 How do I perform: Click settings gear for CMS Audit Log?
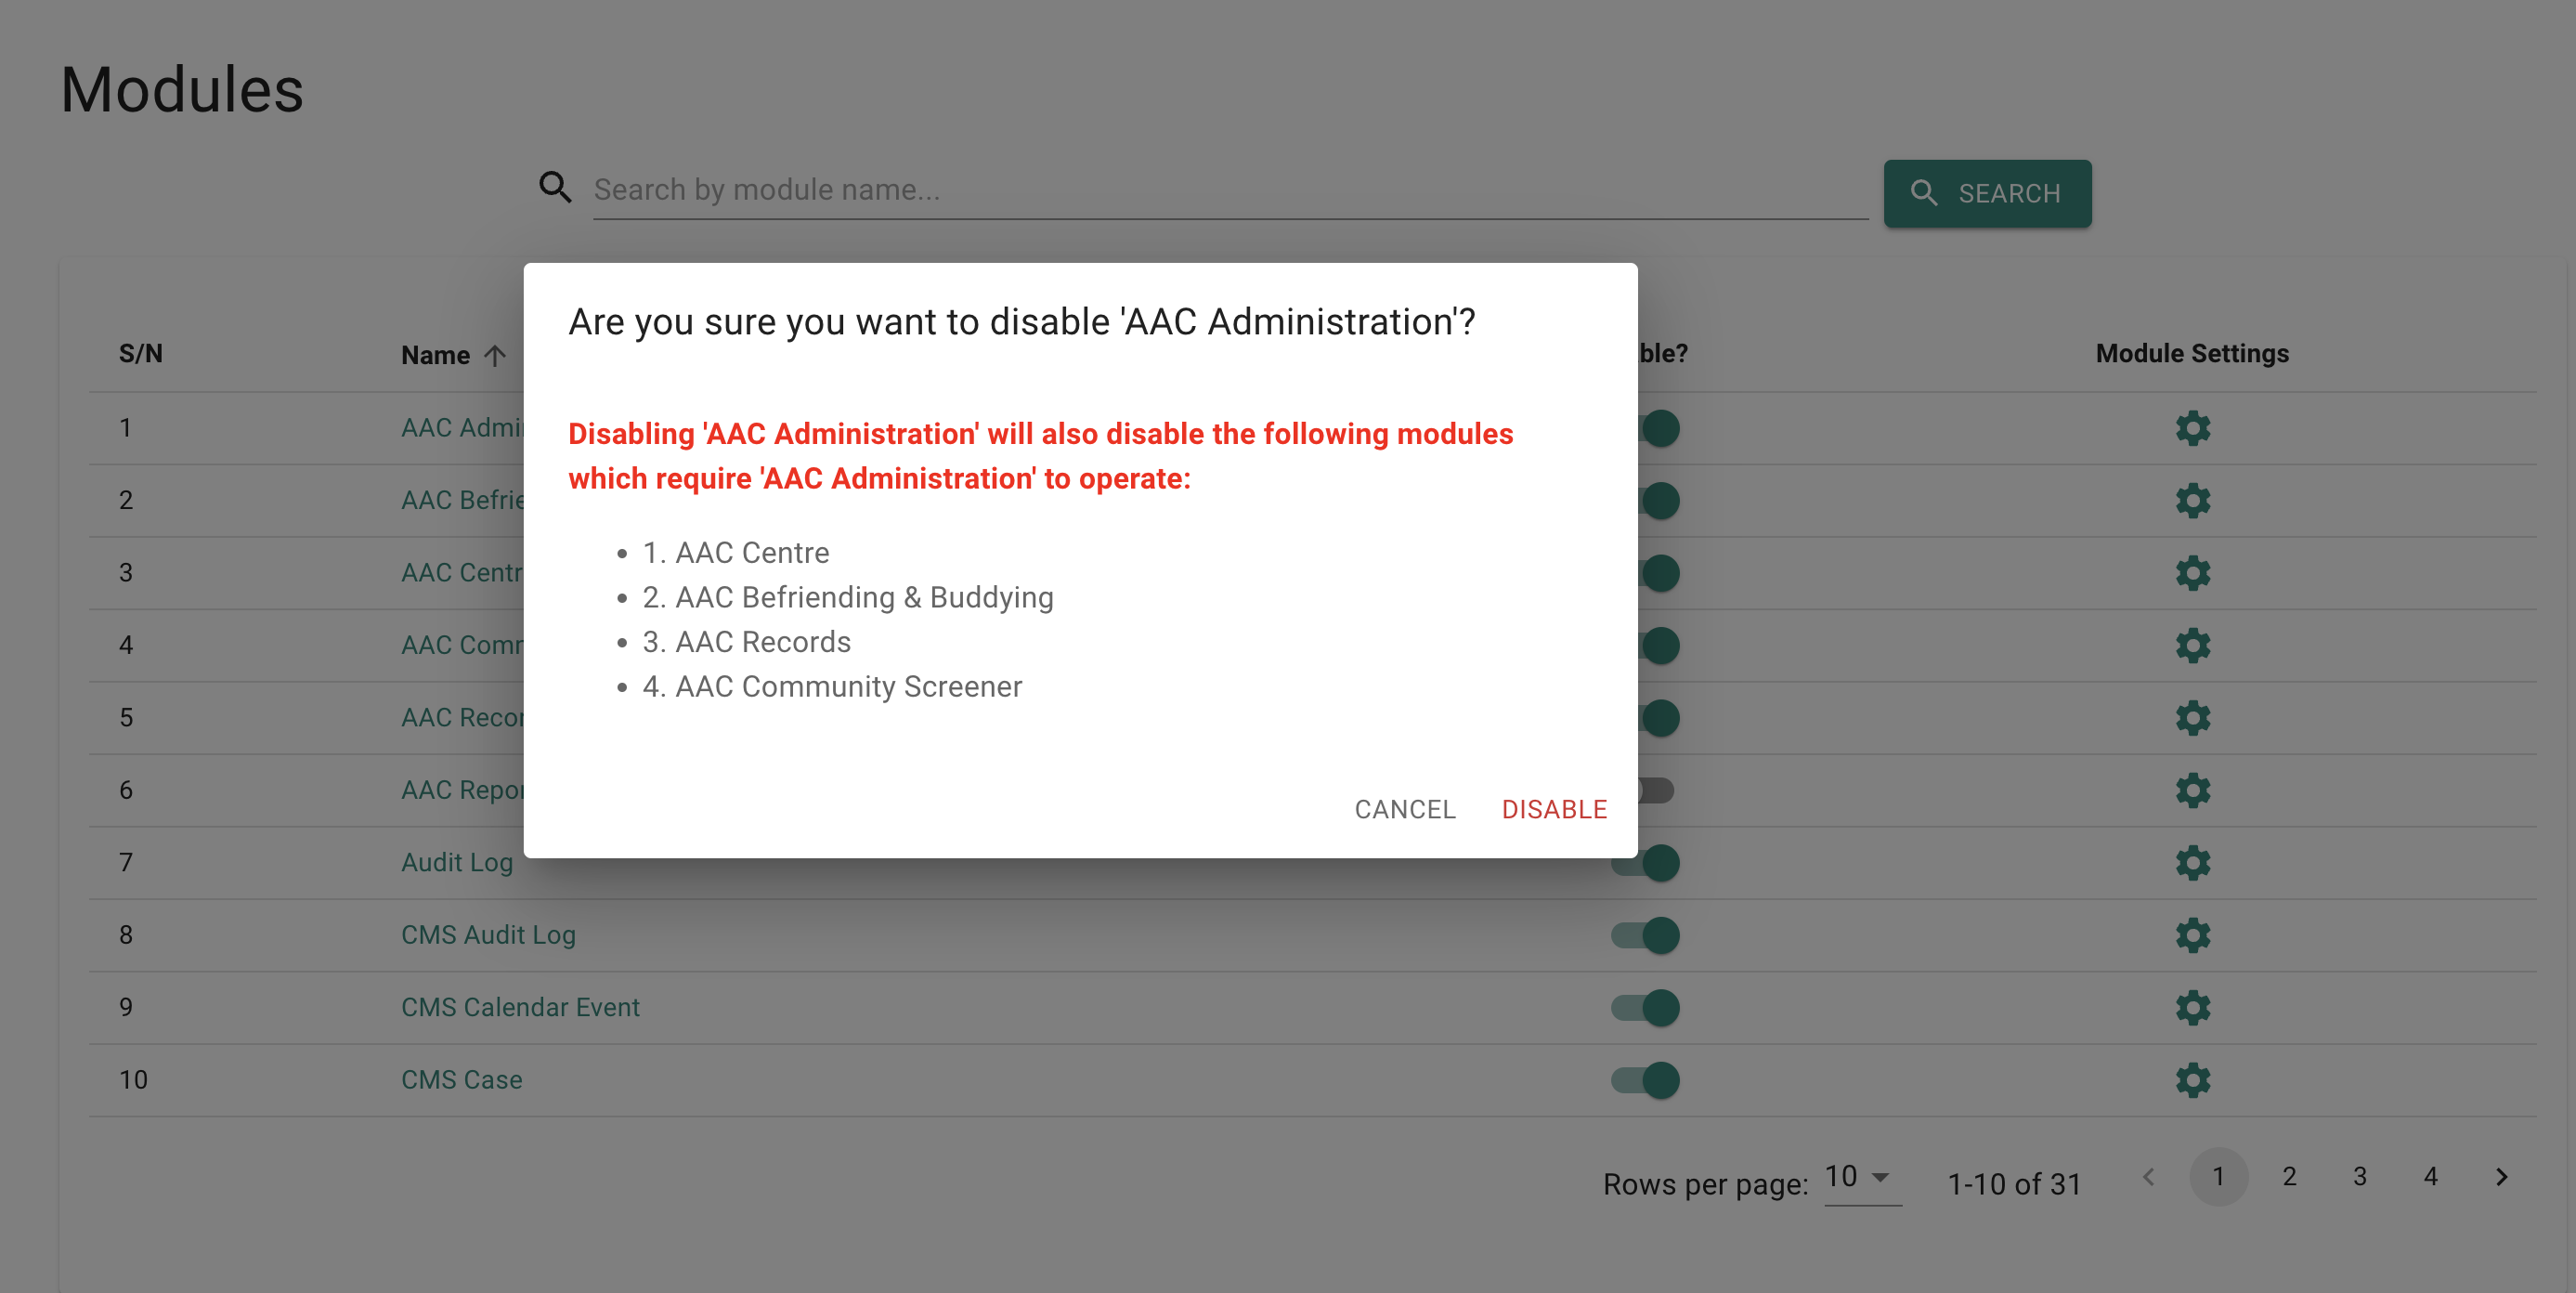point(2192,935)
